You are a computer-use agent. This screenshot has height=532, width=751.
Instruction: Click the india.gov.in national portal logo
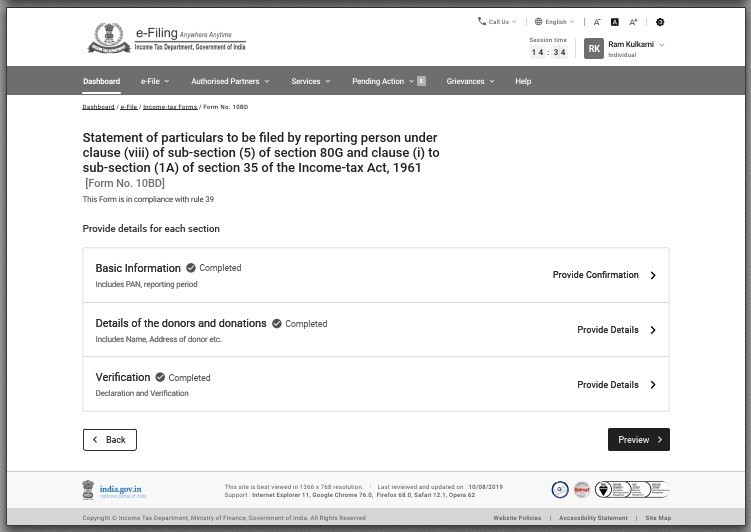point(114,490)
